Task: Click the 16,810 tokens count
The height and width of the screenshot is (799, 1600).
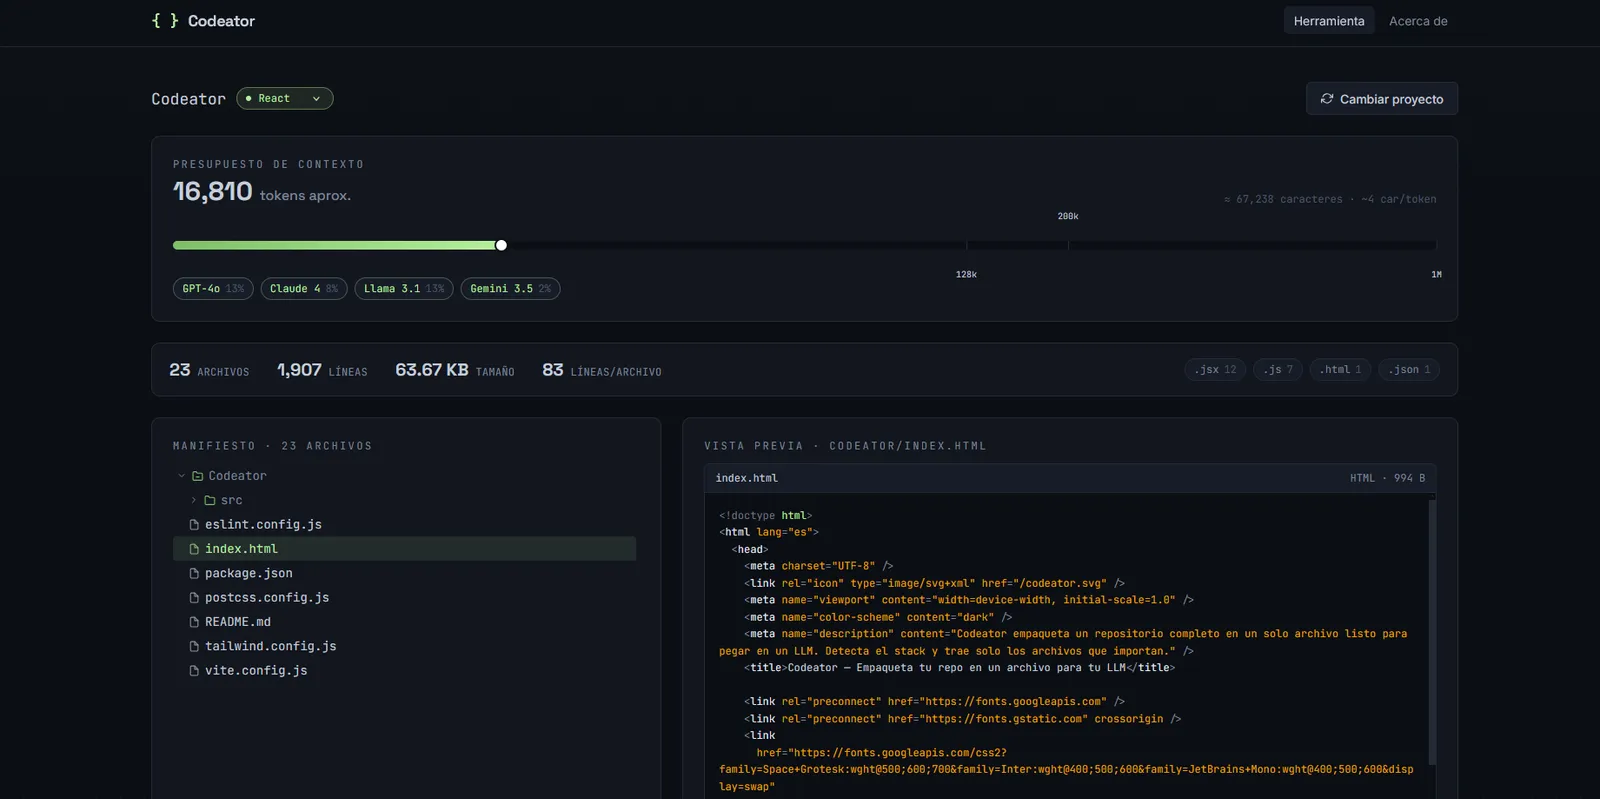Action: click(x=213, y=191)
